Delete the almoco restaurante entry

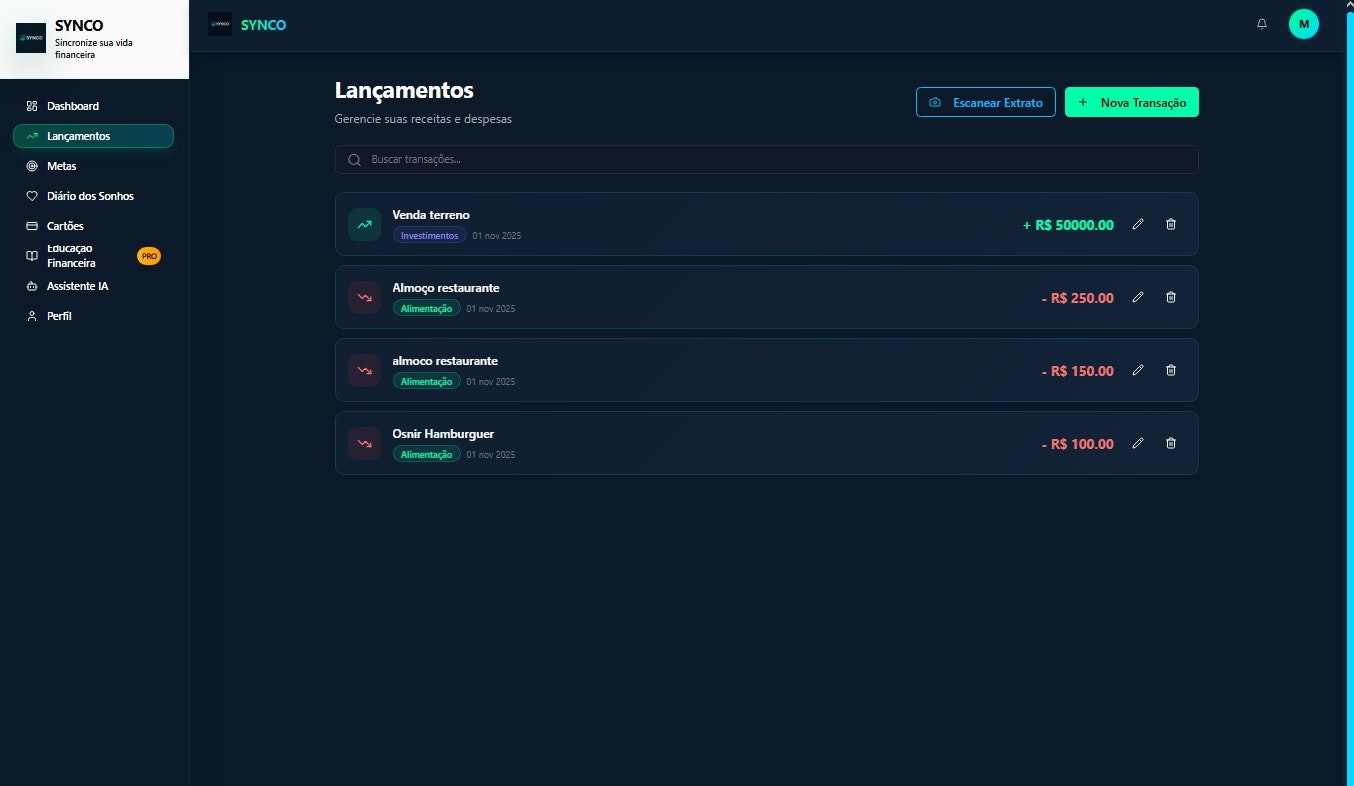1171,370
